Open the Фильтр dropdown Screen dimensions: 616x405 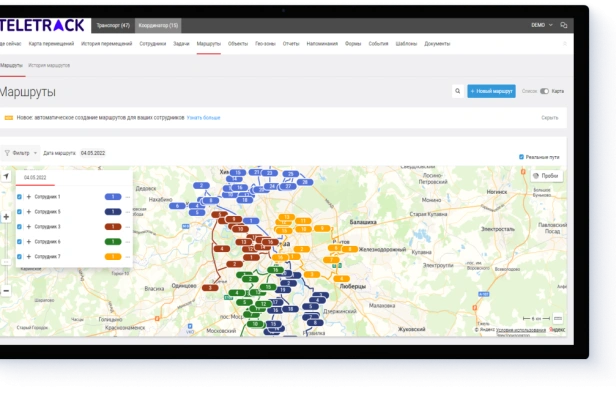(x=21, y=153)
